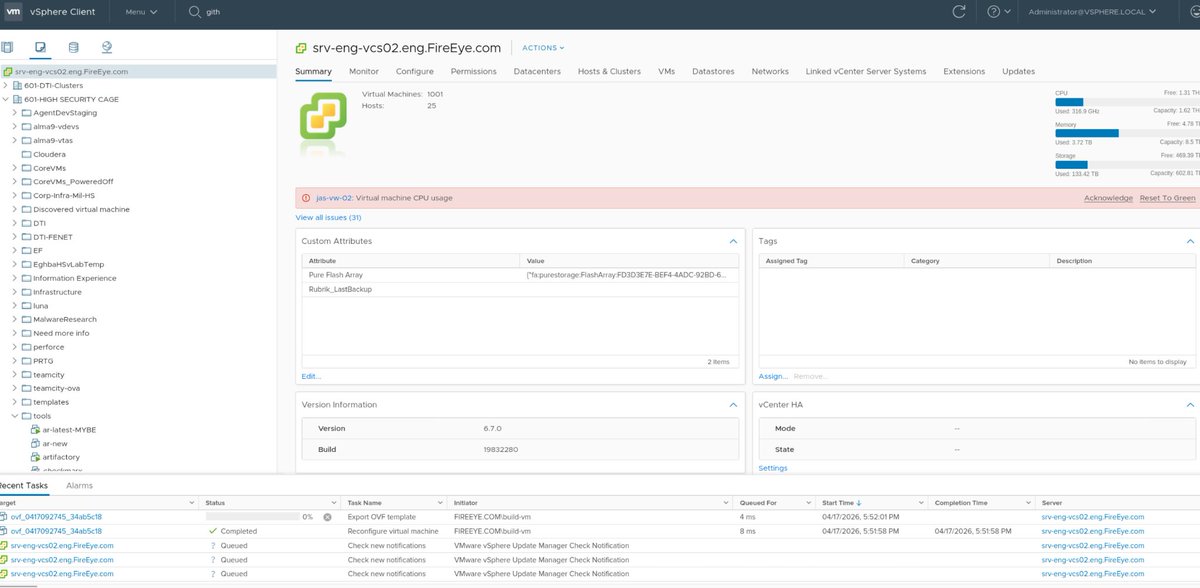Screen dimensions: 1200x588
Task: Collapse the Version Information panel
Action: [733, 405]
